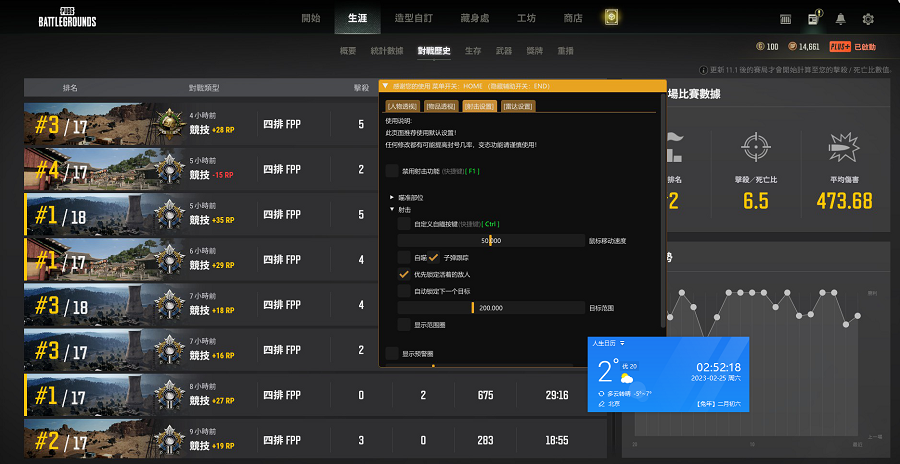Toggle the 禁用射击功能 checkbox
The height and width of the screenshot is (464, 900).
[392, 171]
